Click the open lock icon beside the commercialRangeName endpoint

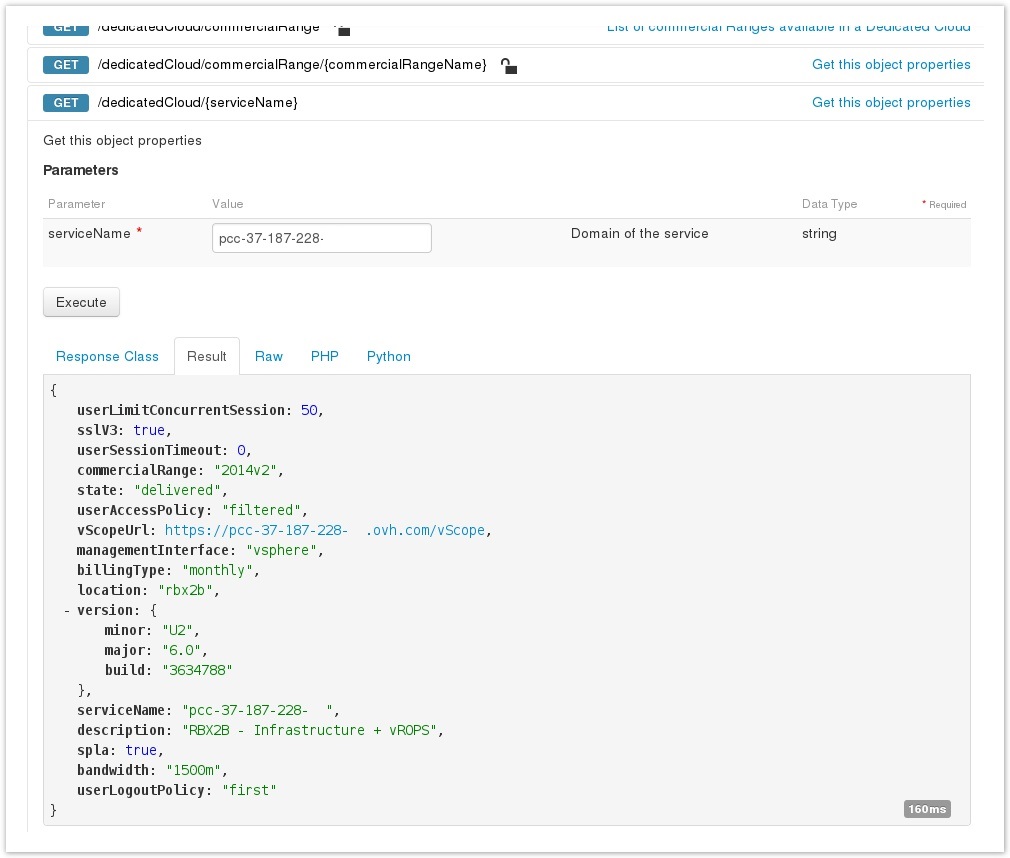[509, 67]
